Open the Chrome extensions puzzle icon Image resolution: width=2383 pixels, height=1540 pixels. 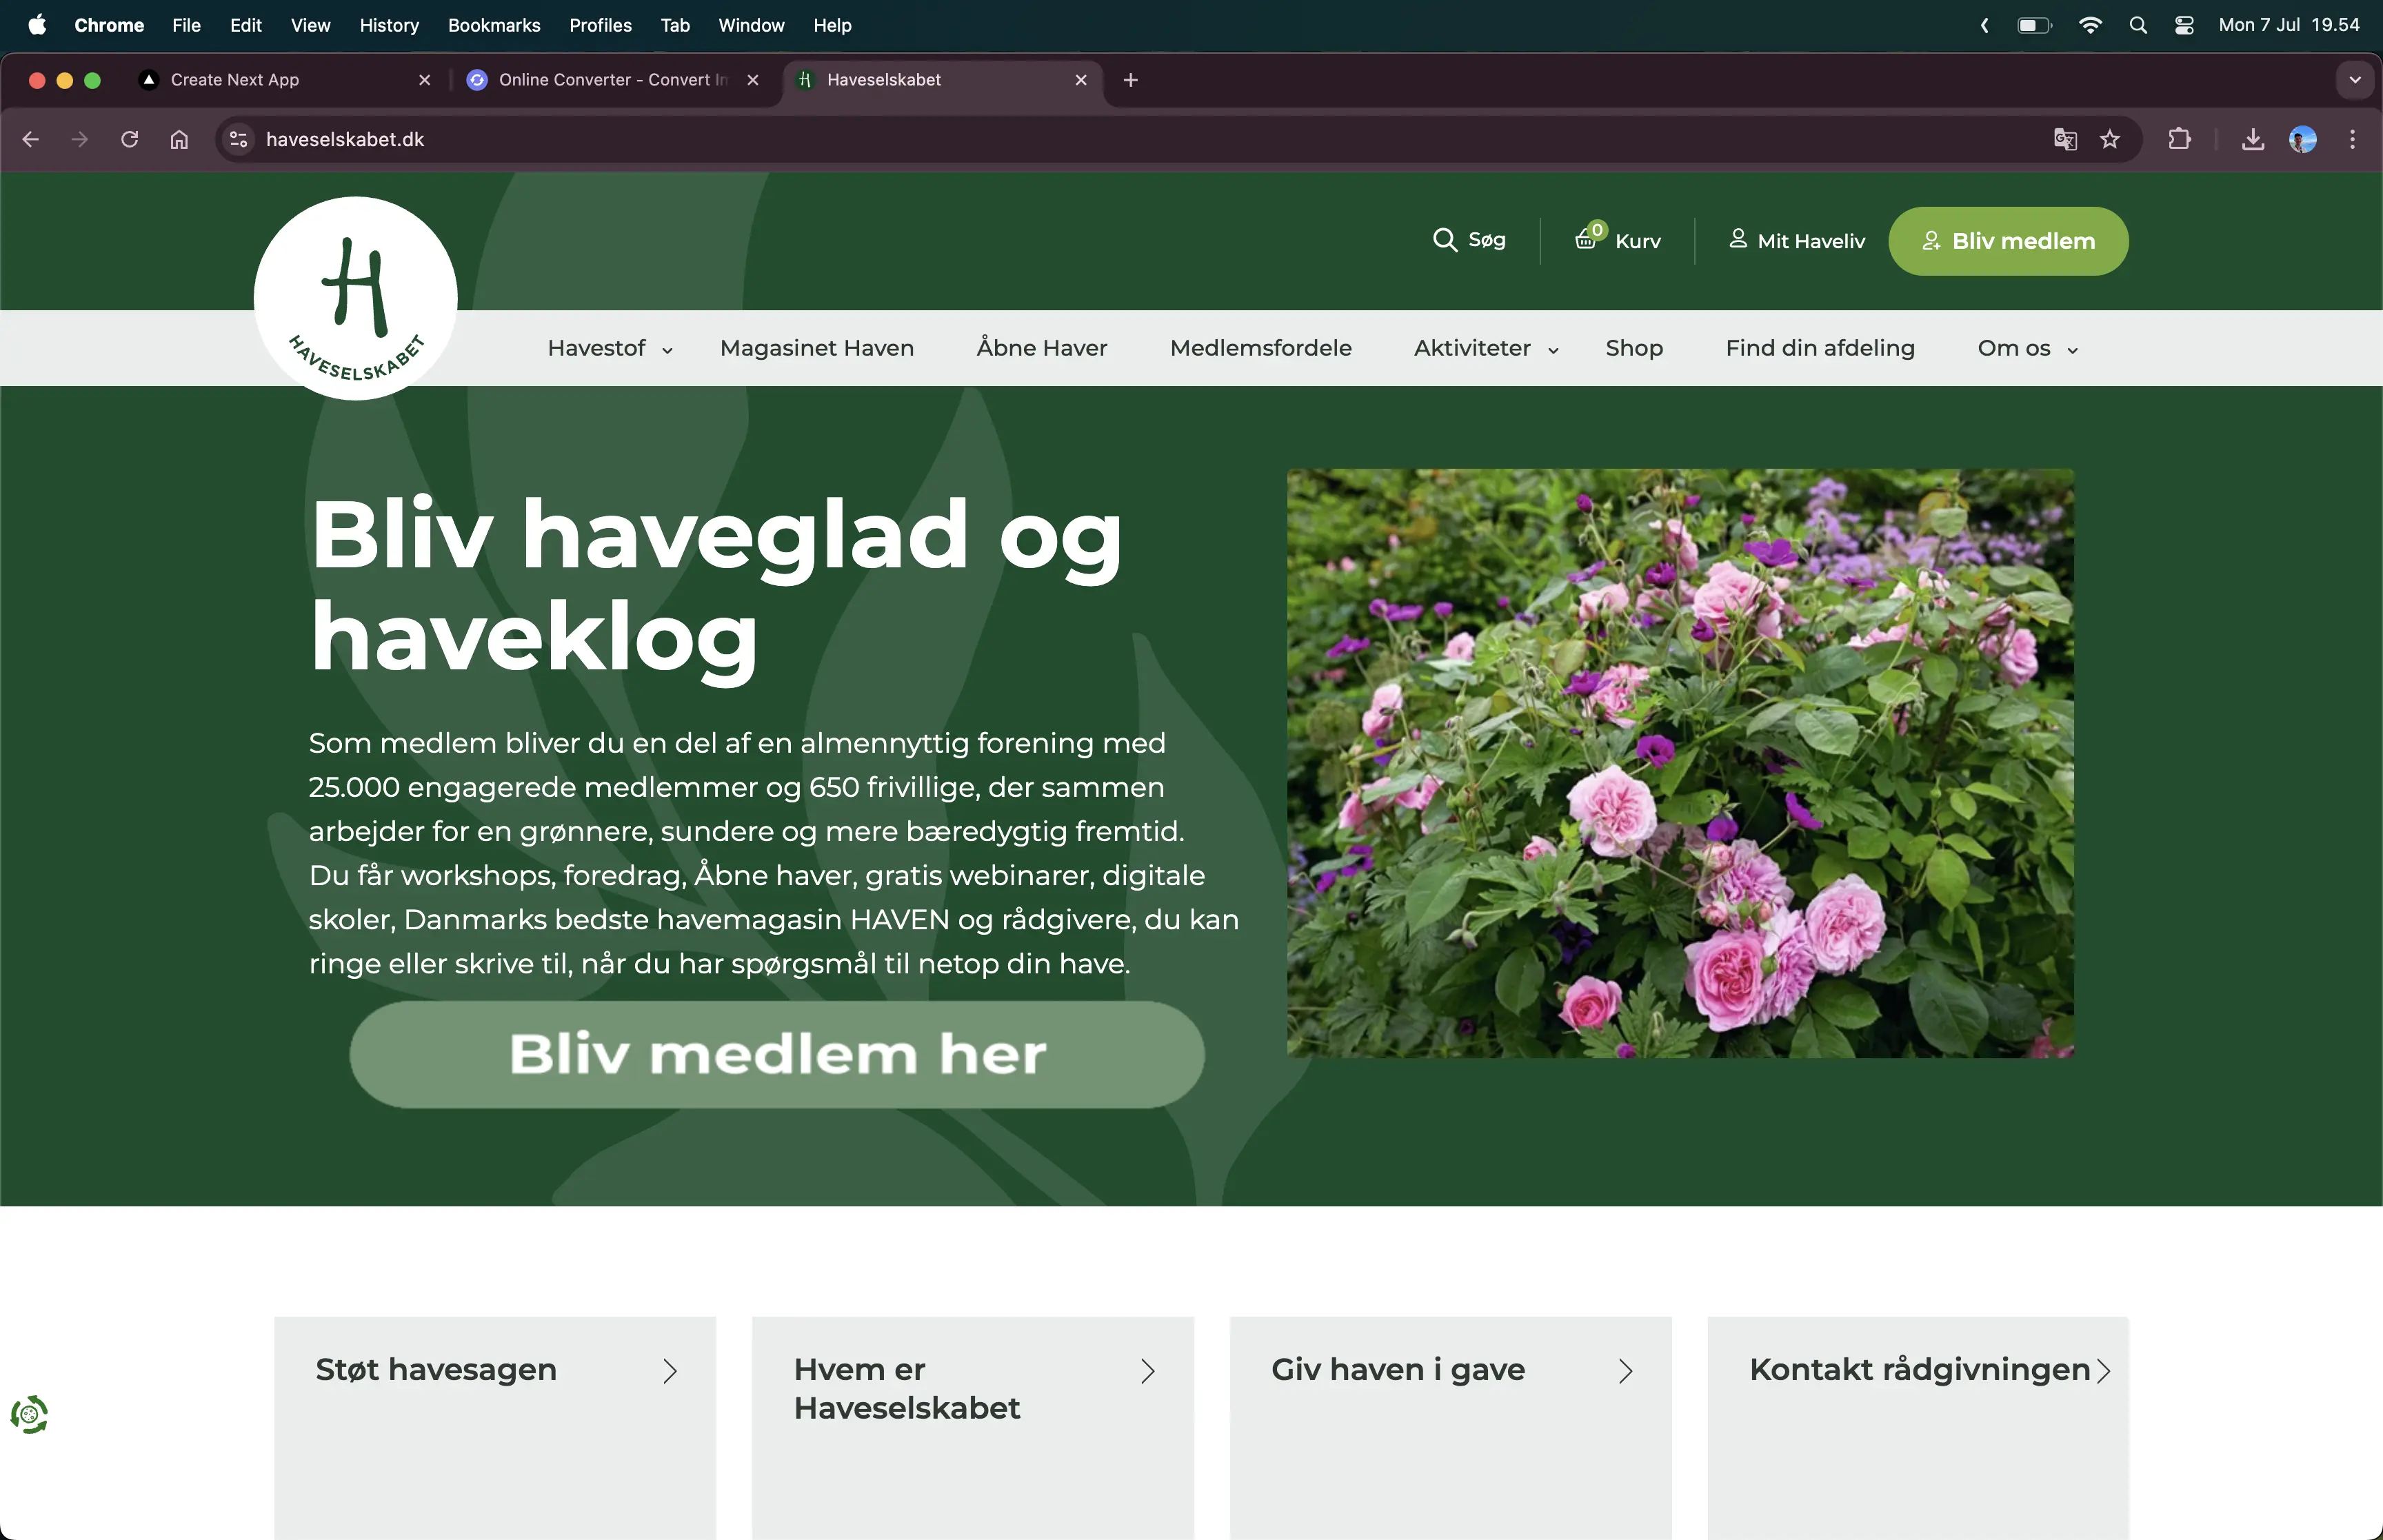[x=2180, y=139]
